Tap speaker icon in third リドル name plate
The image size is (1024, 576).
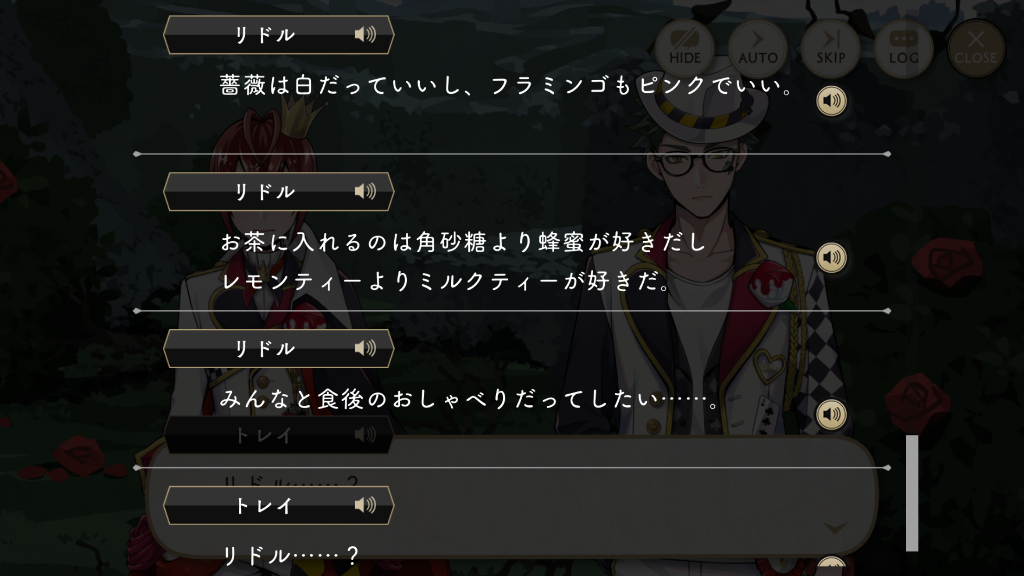coord(365,348)
